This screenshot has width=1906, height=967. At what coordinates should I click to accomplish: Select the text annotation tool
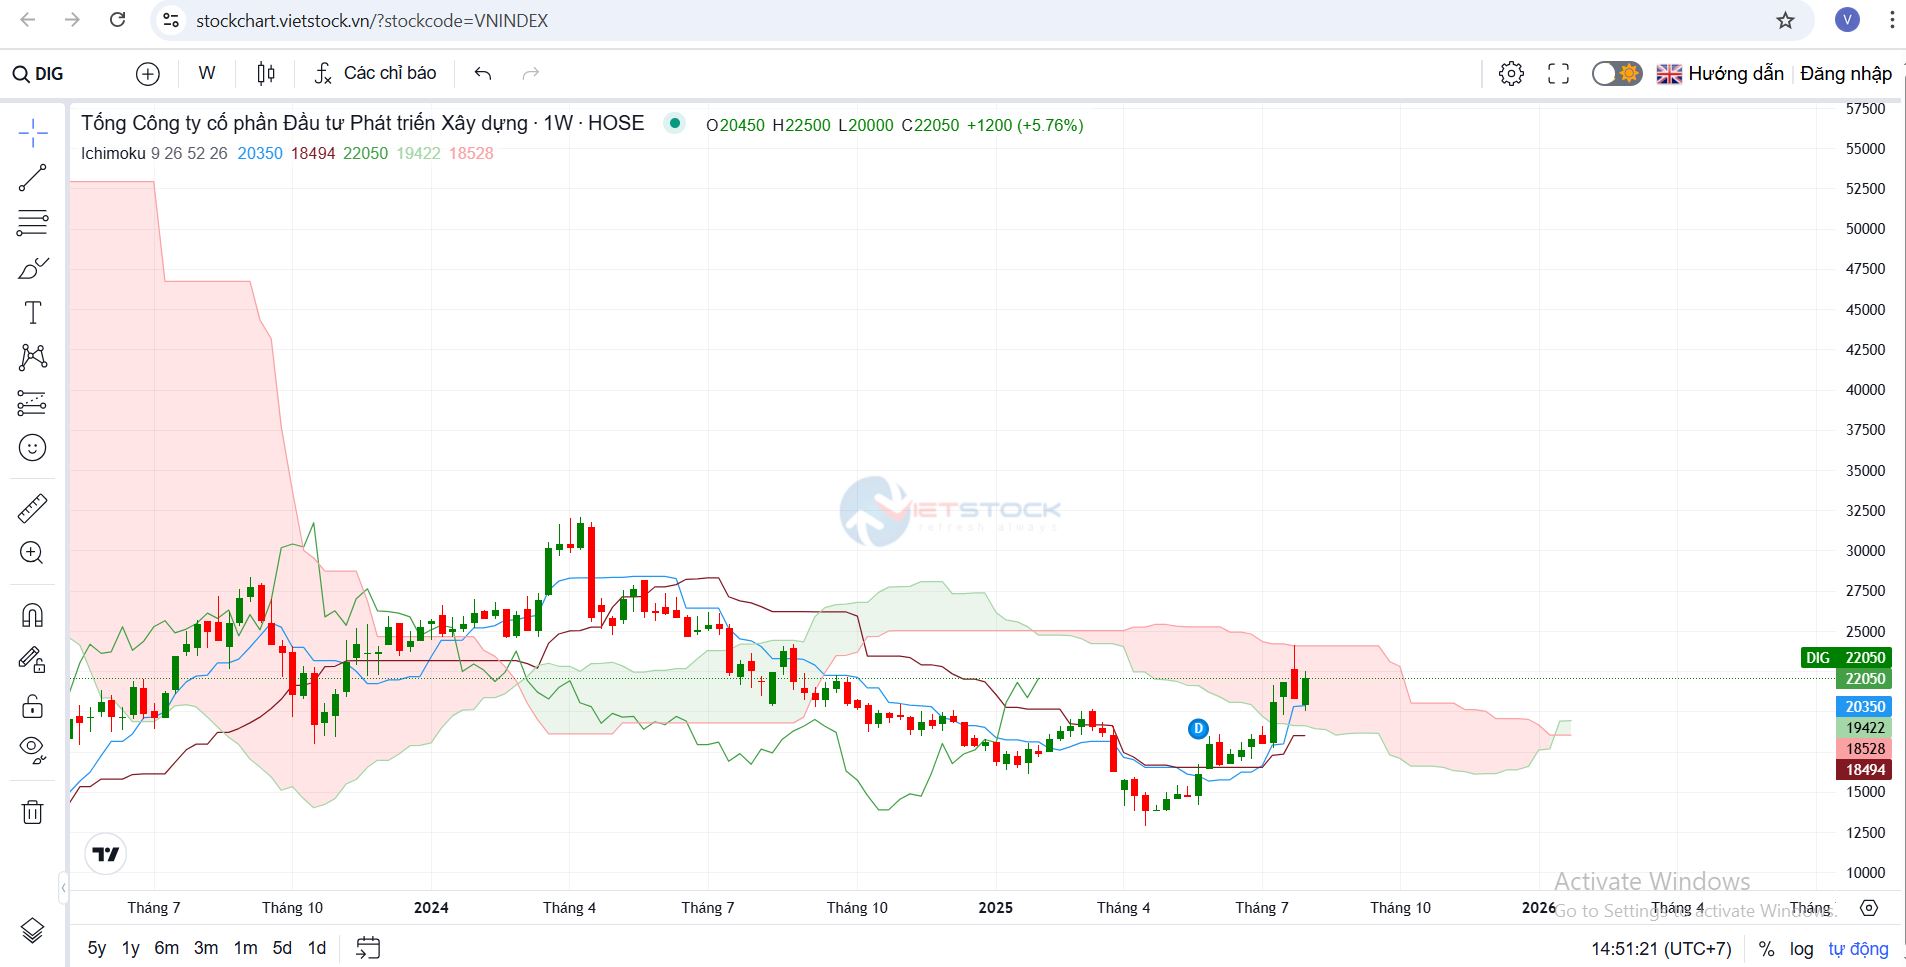(x=32, y=313)
